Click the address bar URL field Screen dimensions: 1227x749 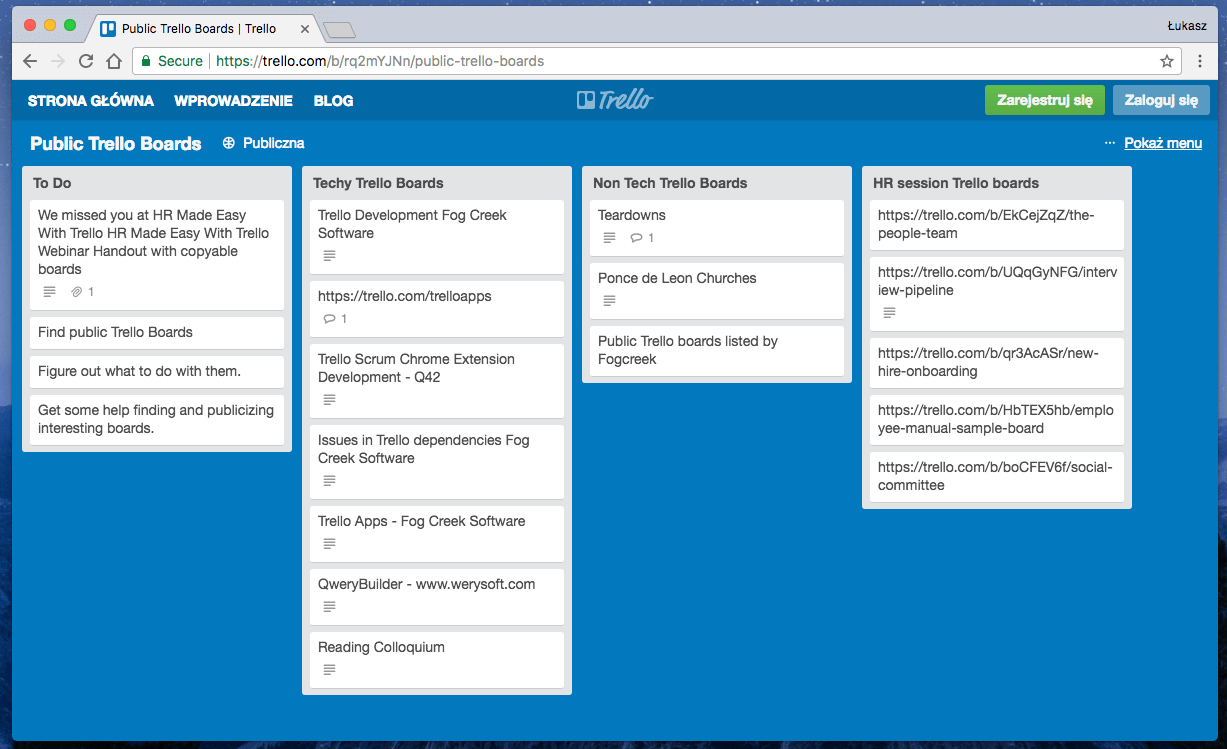(656, 61)
